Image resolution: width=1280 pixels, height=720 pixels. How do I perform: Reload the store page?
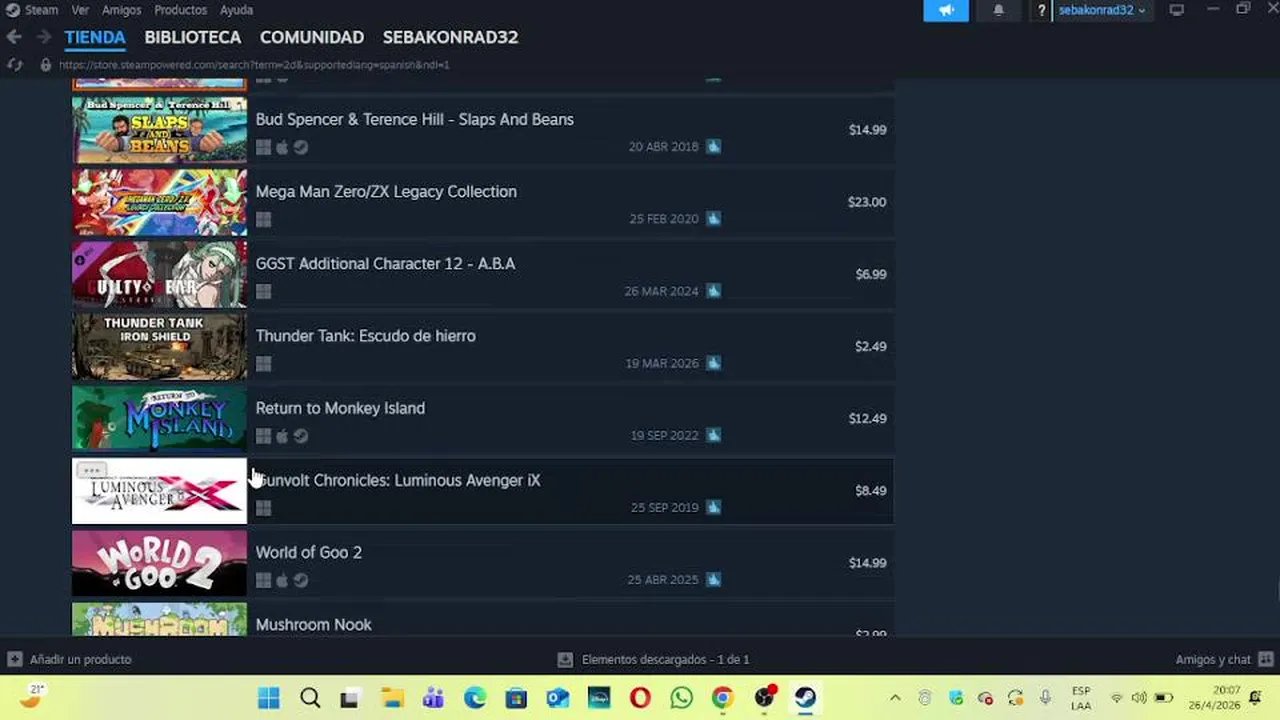click(14, 64)
